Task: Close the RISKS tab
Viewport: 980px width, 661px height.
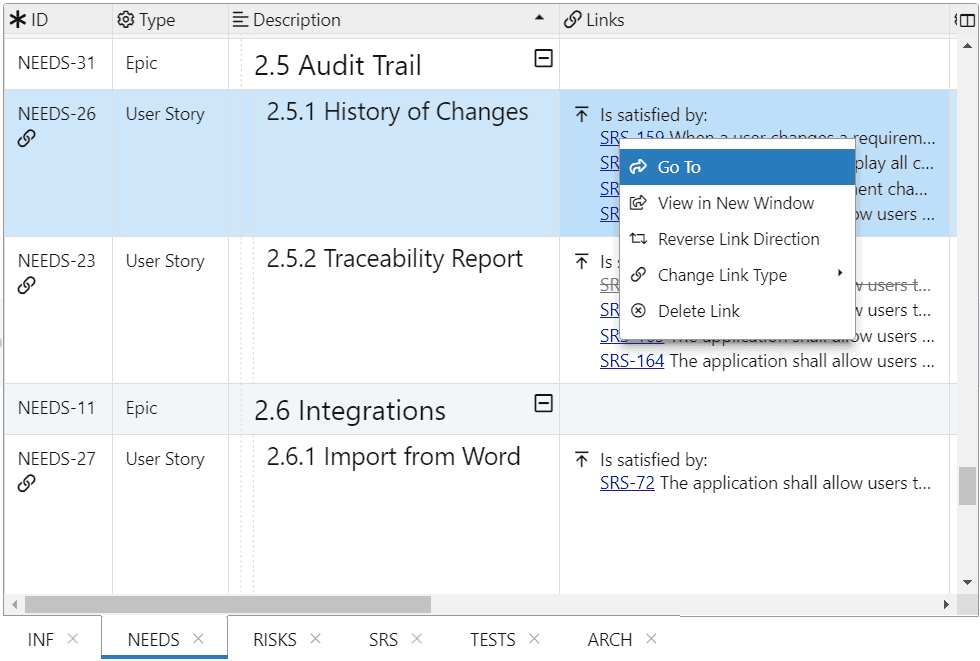Action: pyautogui.click(x=315, y=639)
